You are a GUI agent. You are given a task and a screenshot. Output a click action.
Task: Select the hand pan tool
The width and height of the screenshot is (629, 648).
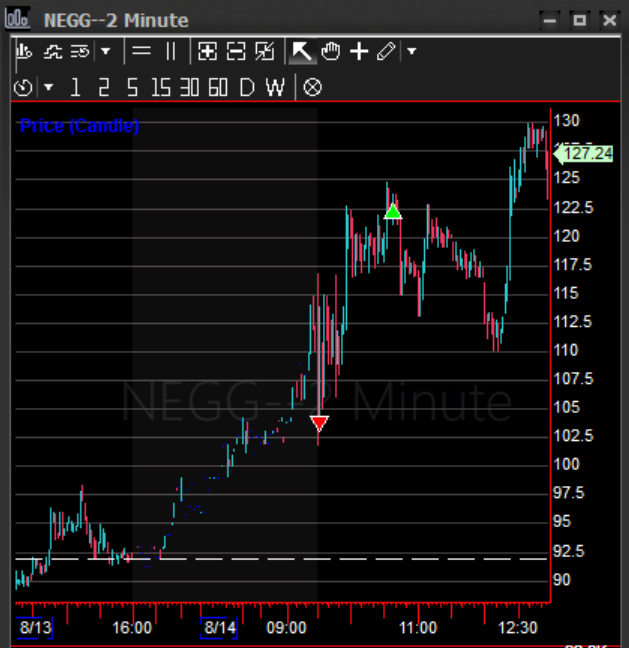pyautogui.click(x=331, y=52)
